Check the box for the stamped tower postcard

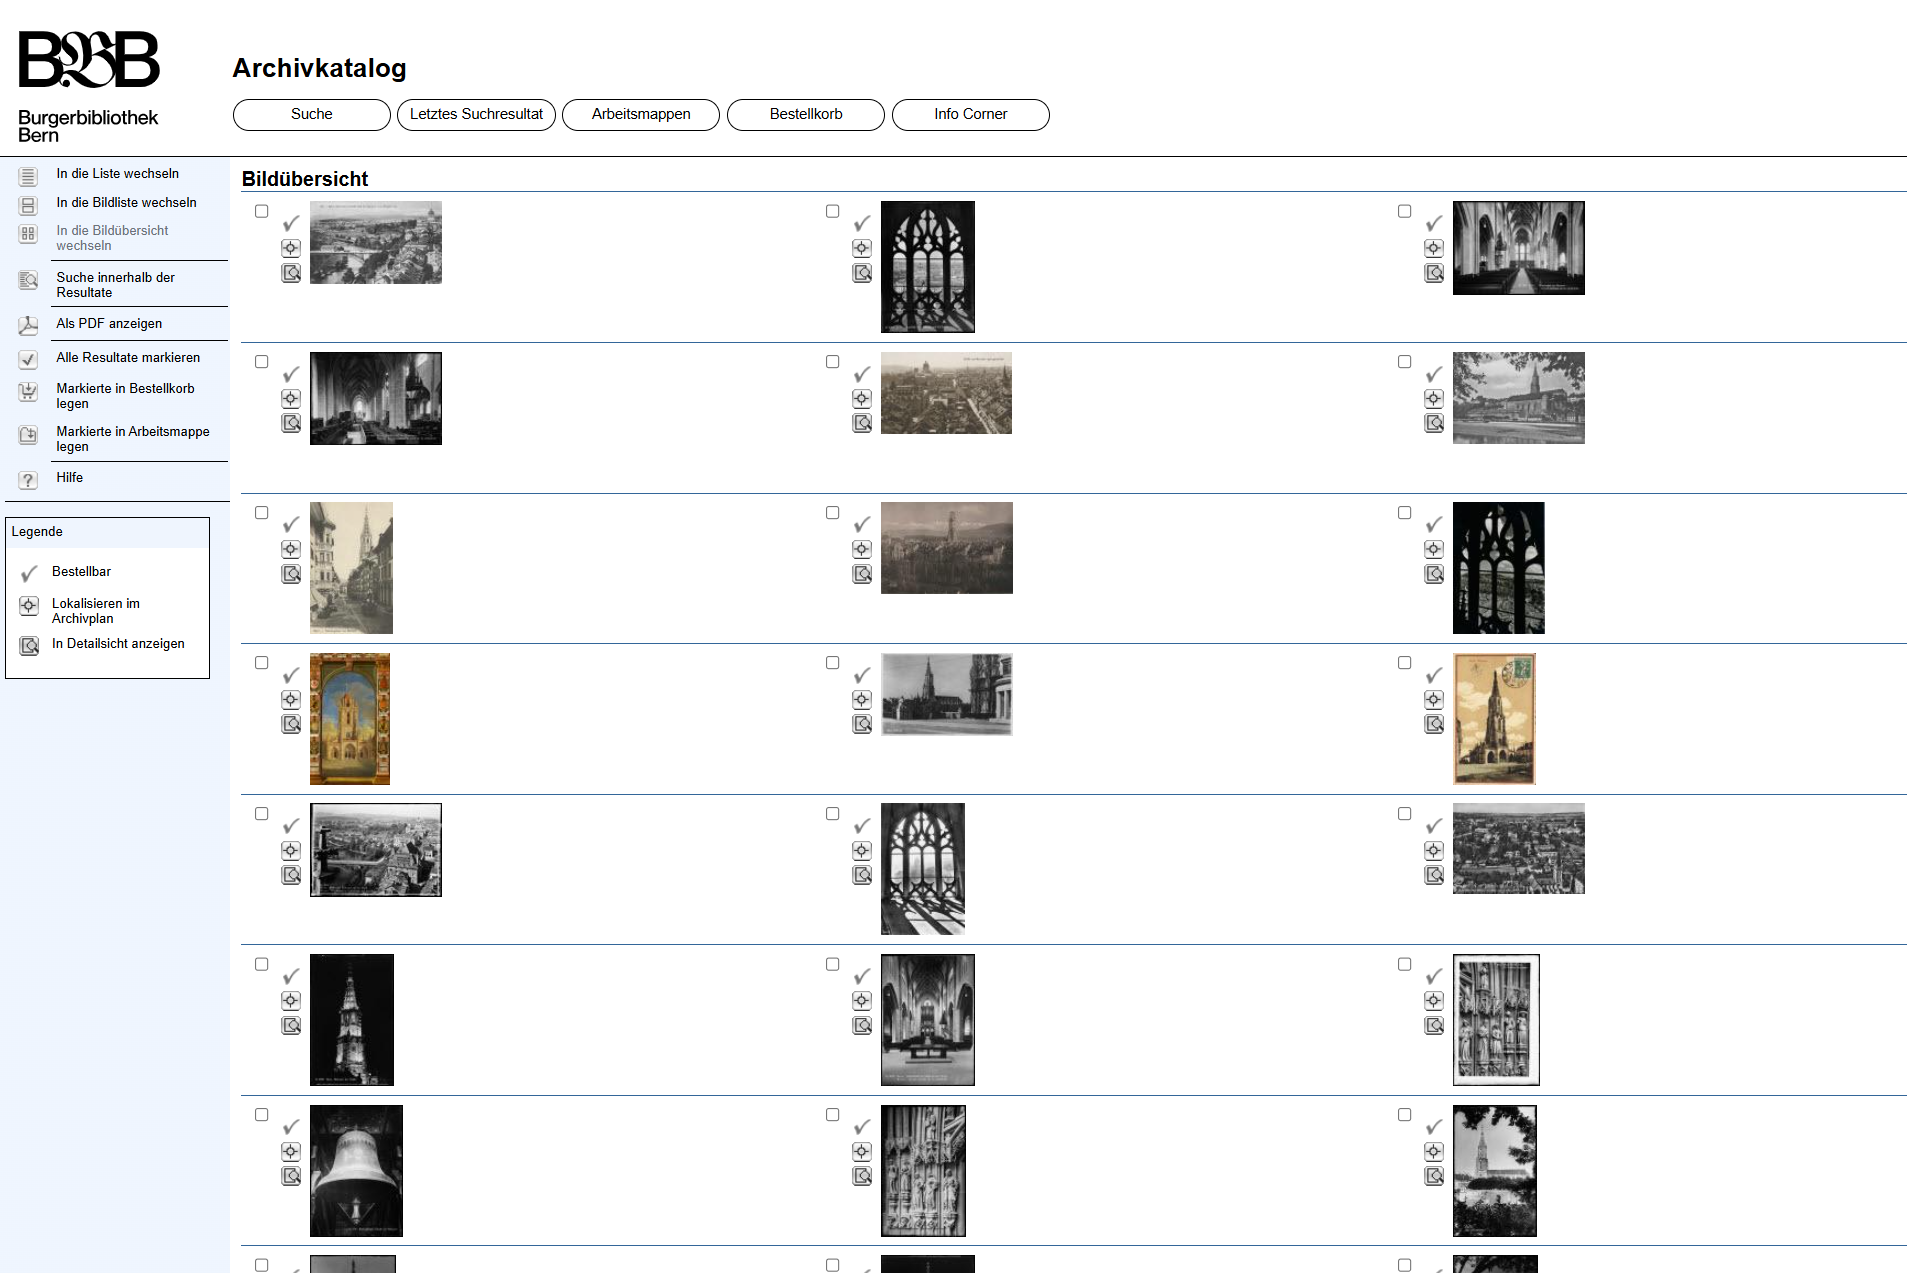tap(1404, 663)
